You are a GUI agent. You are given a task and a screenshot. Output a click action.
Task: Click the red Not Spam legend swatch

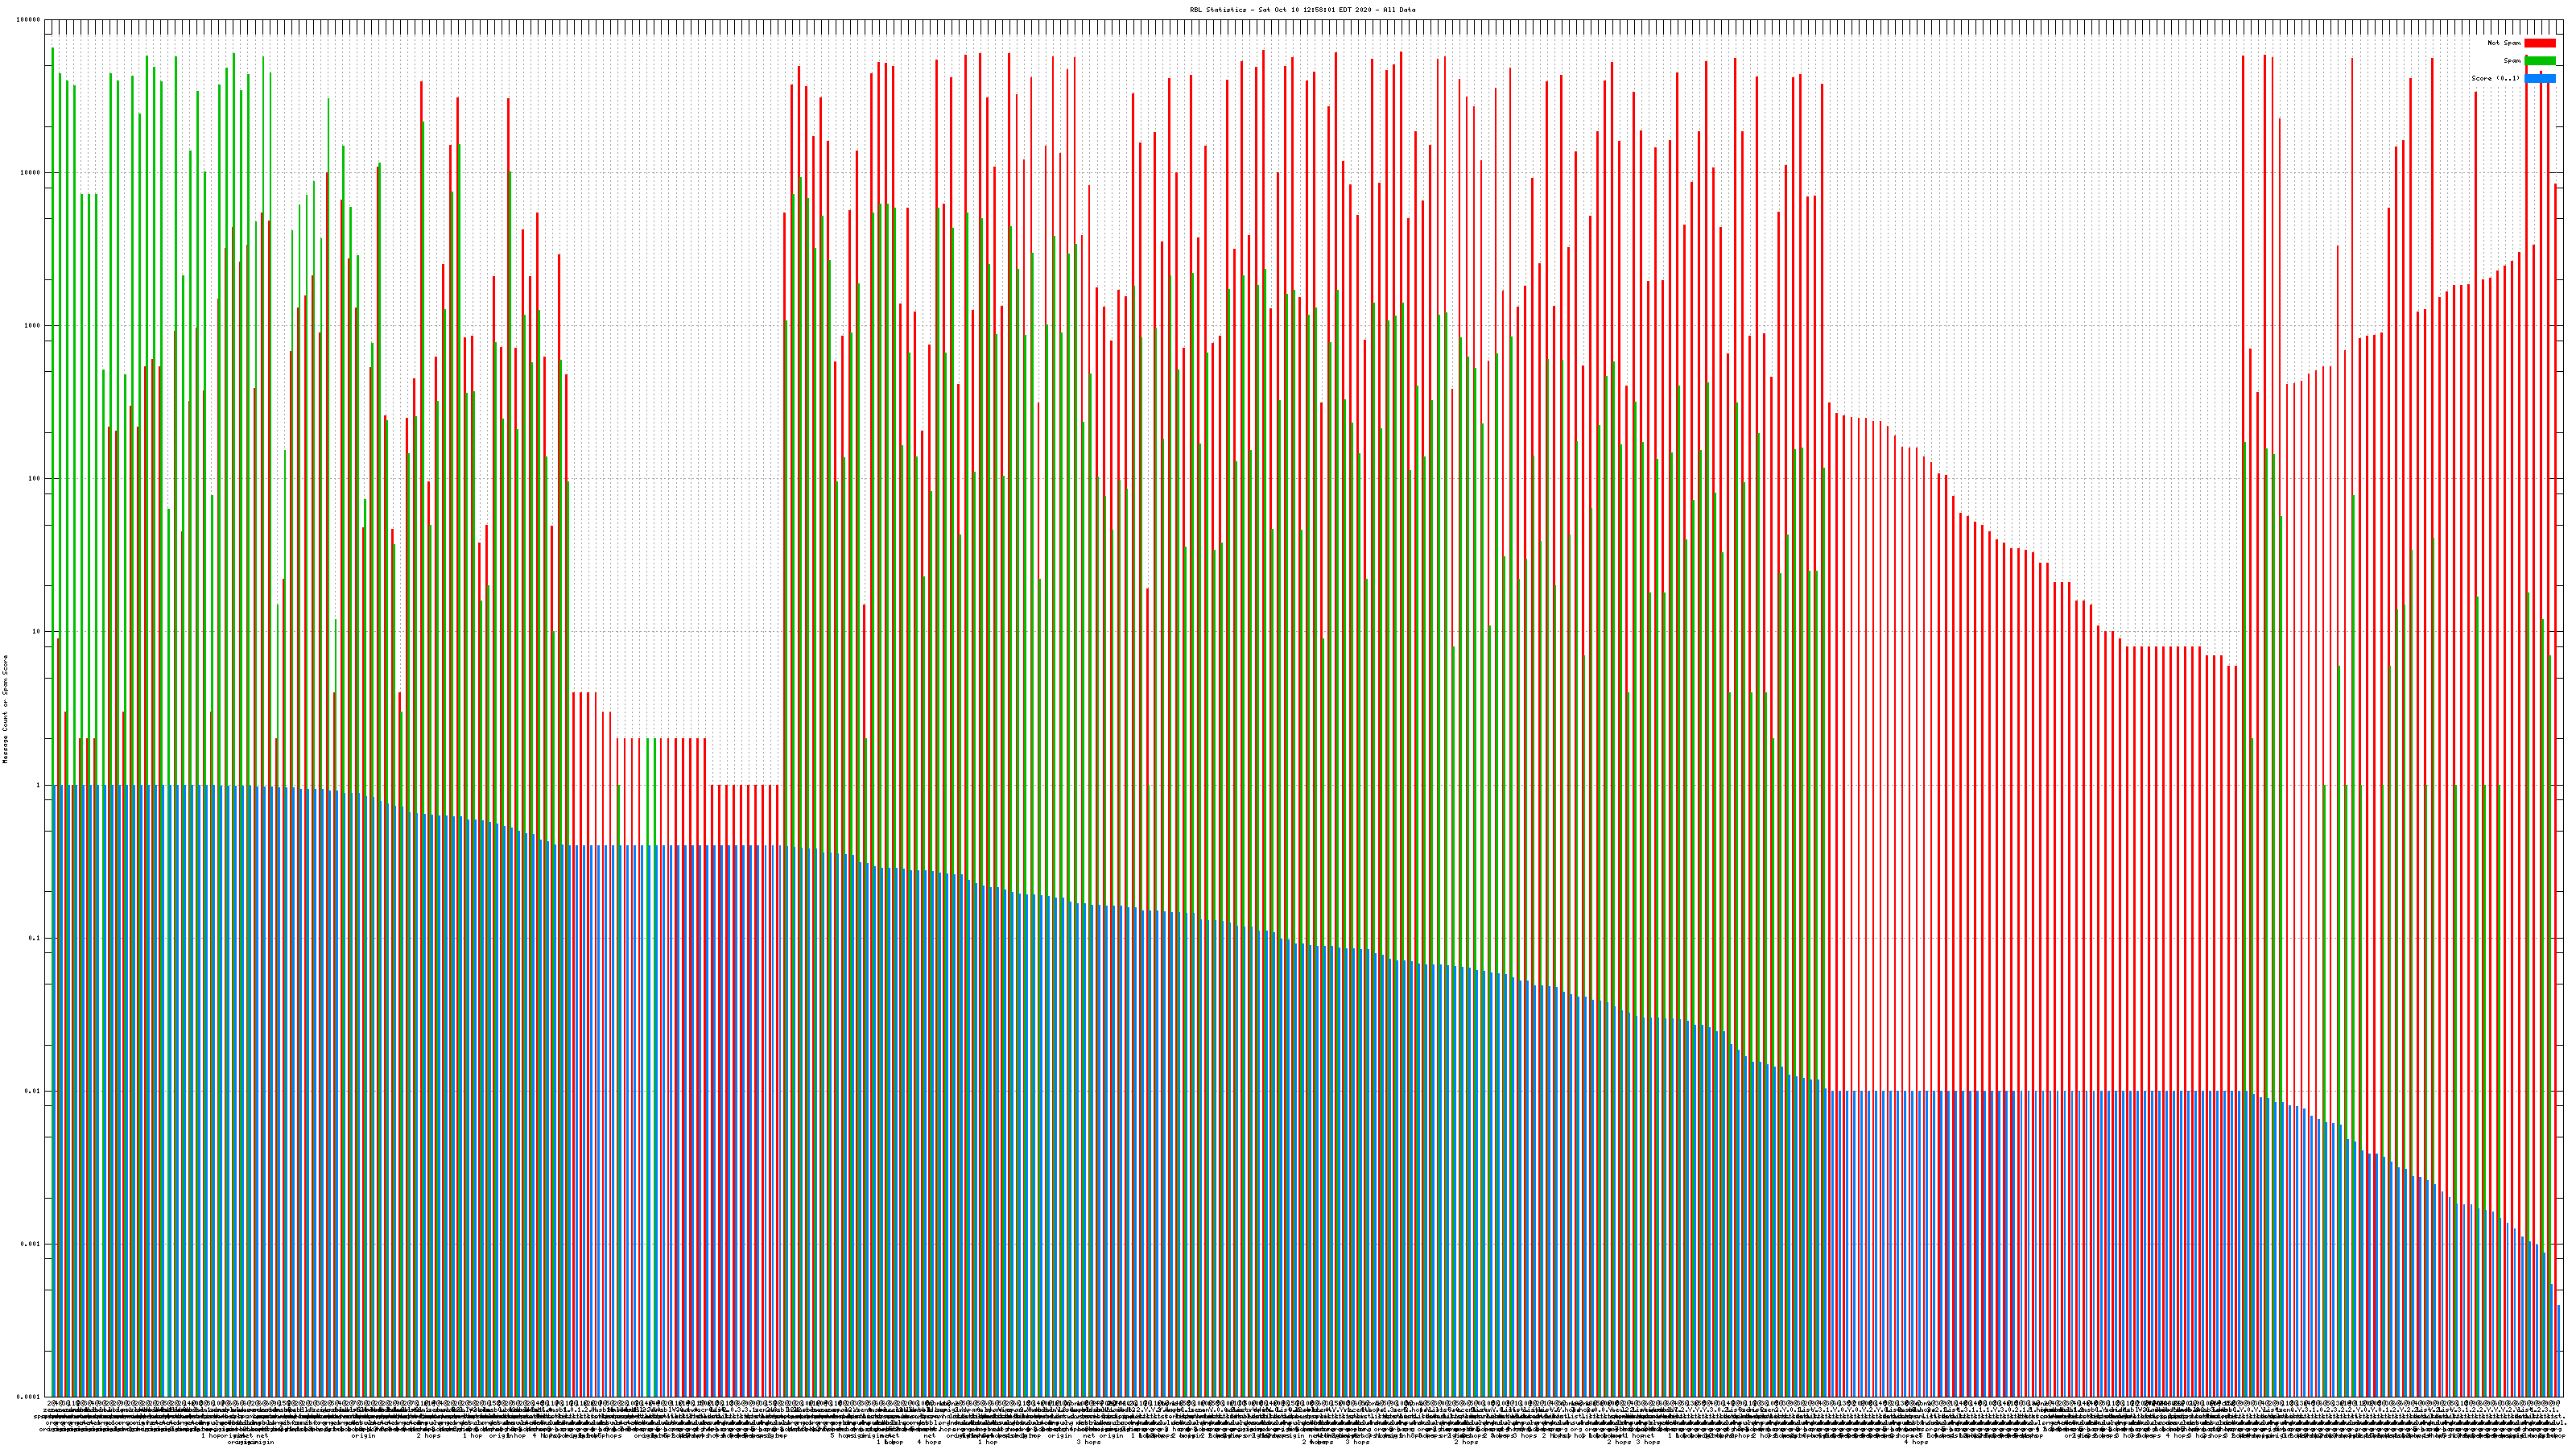tap(2539, 43)
